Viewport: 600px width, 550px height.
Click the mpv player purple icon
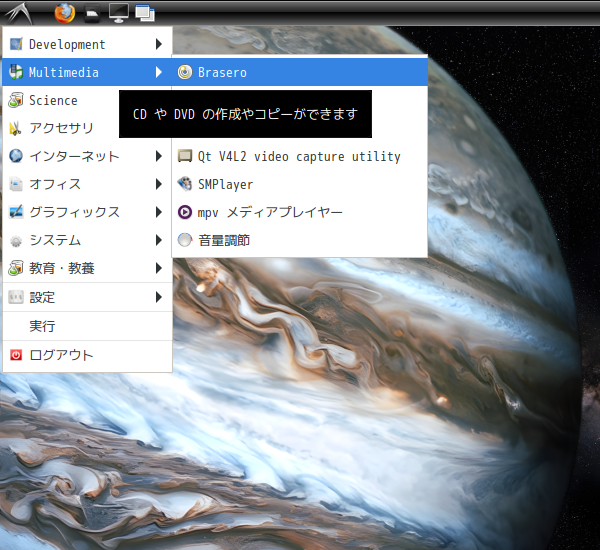point(185,212)
